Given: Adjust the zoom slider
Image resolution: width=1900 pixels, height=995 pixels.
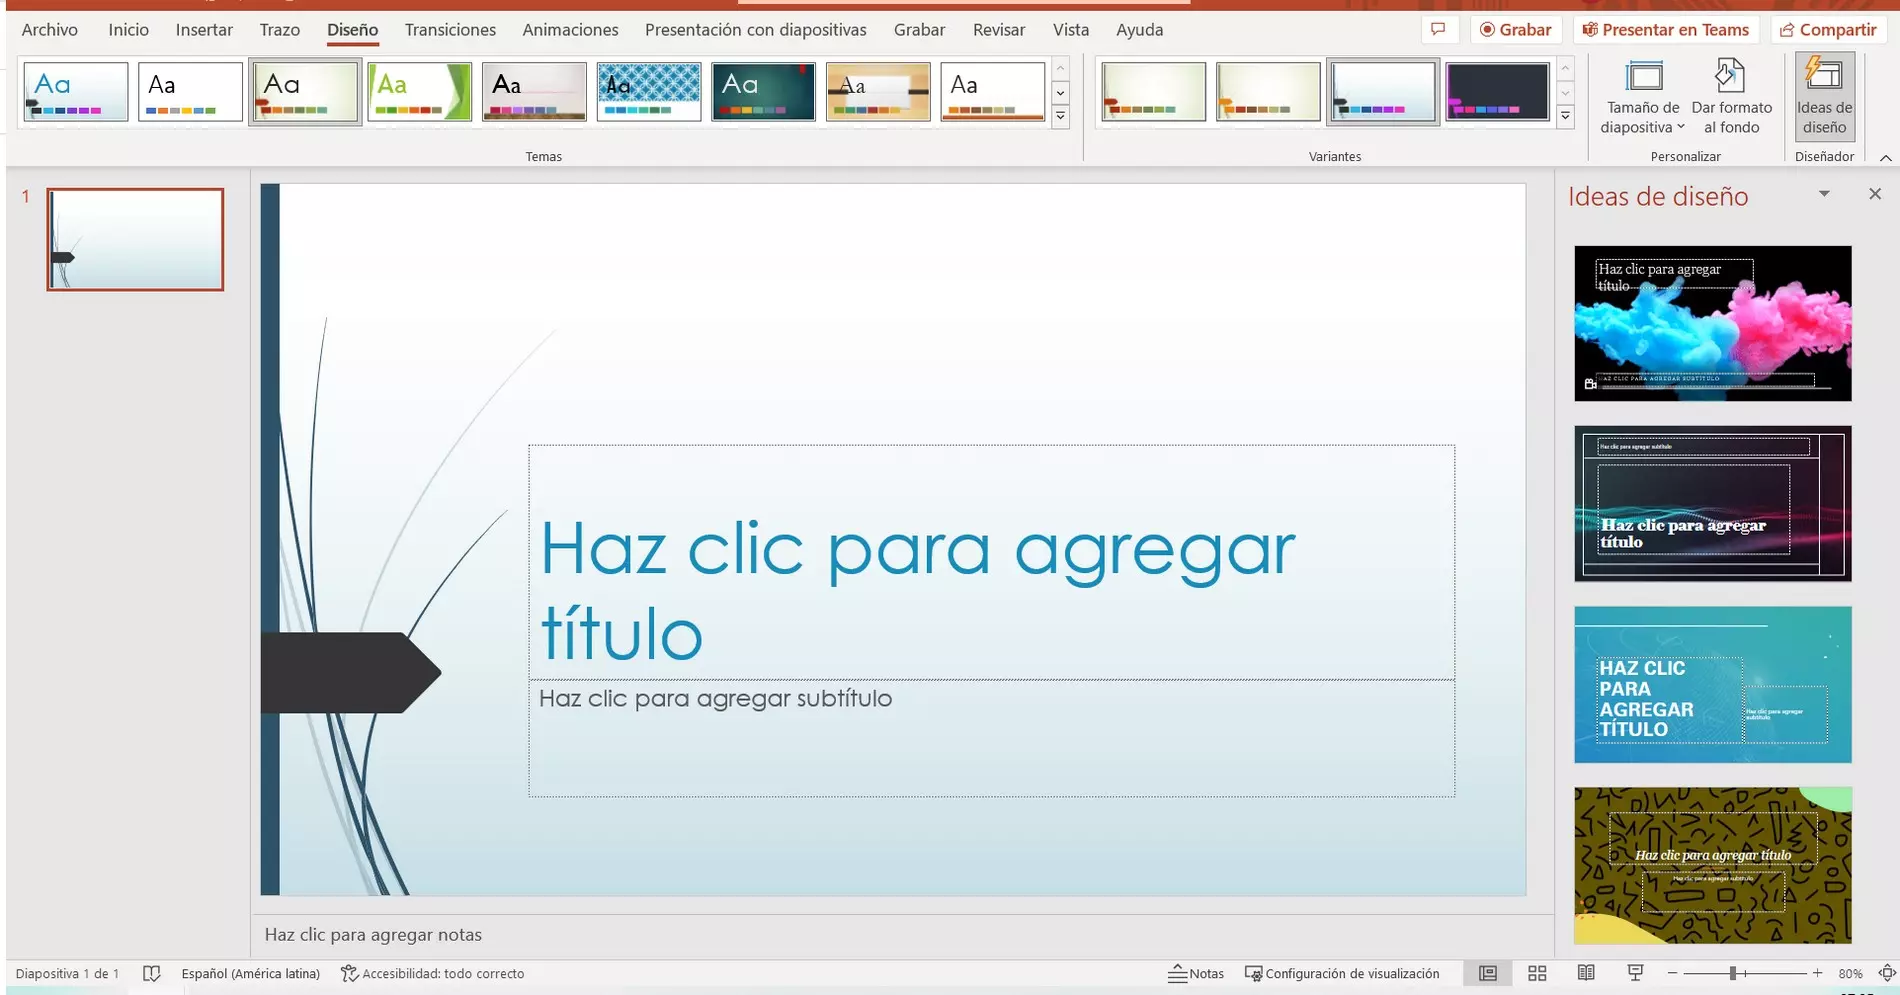Looking at the screenshot, I should coord(1733,973).
